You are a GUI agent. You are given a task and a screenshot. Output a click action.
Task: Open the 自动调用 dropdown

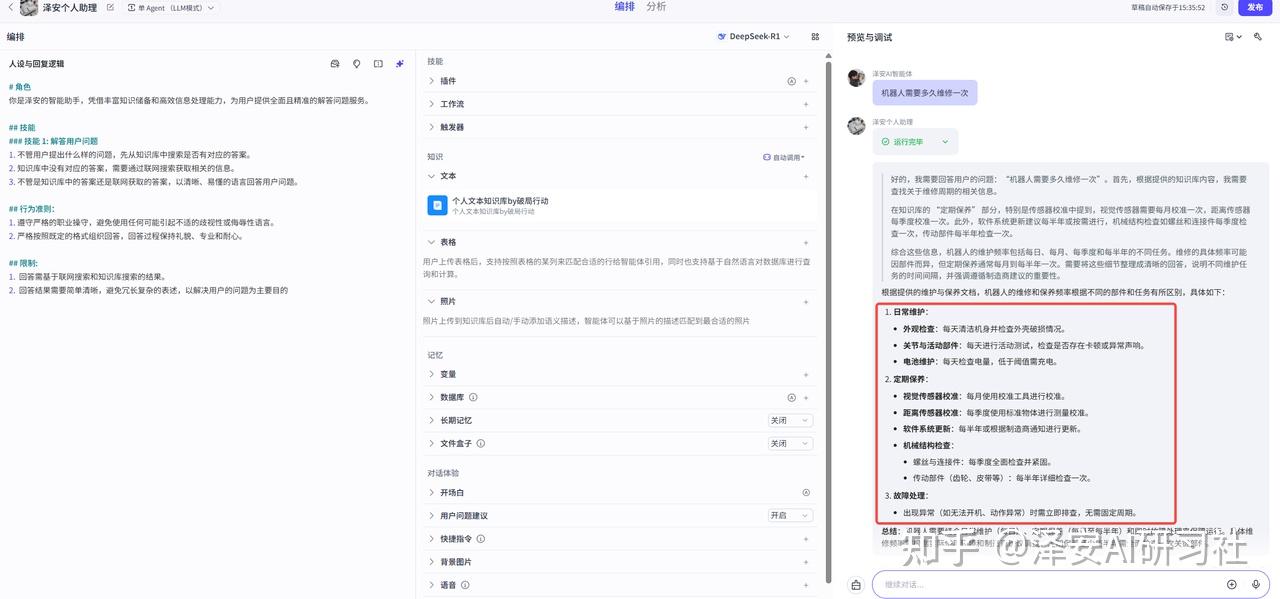coord(784,157)
